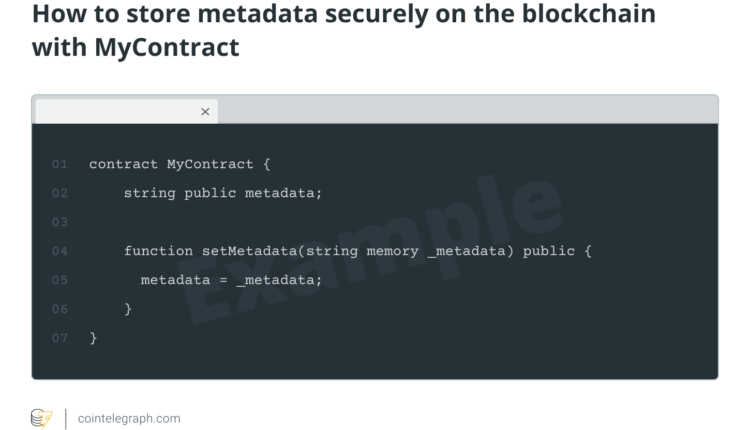The image size is (750, 430).
Task: Click line number 05 in the gutter
Action: 60,280
